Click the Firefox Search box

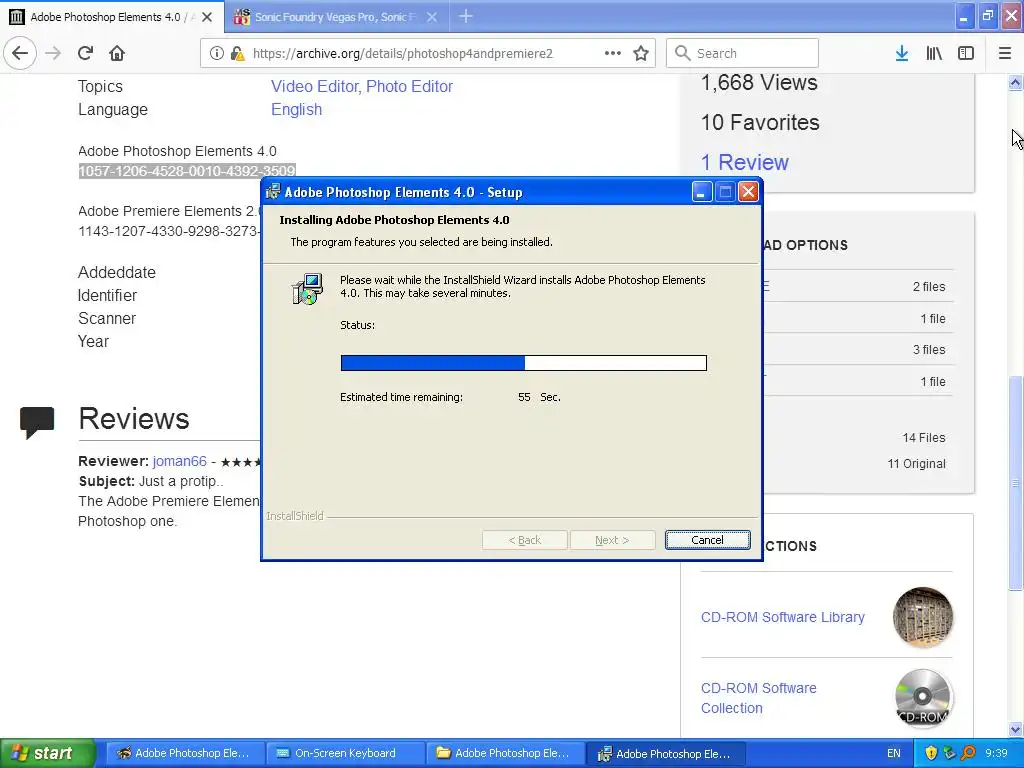pyautogui.click(x=742, y=54)
